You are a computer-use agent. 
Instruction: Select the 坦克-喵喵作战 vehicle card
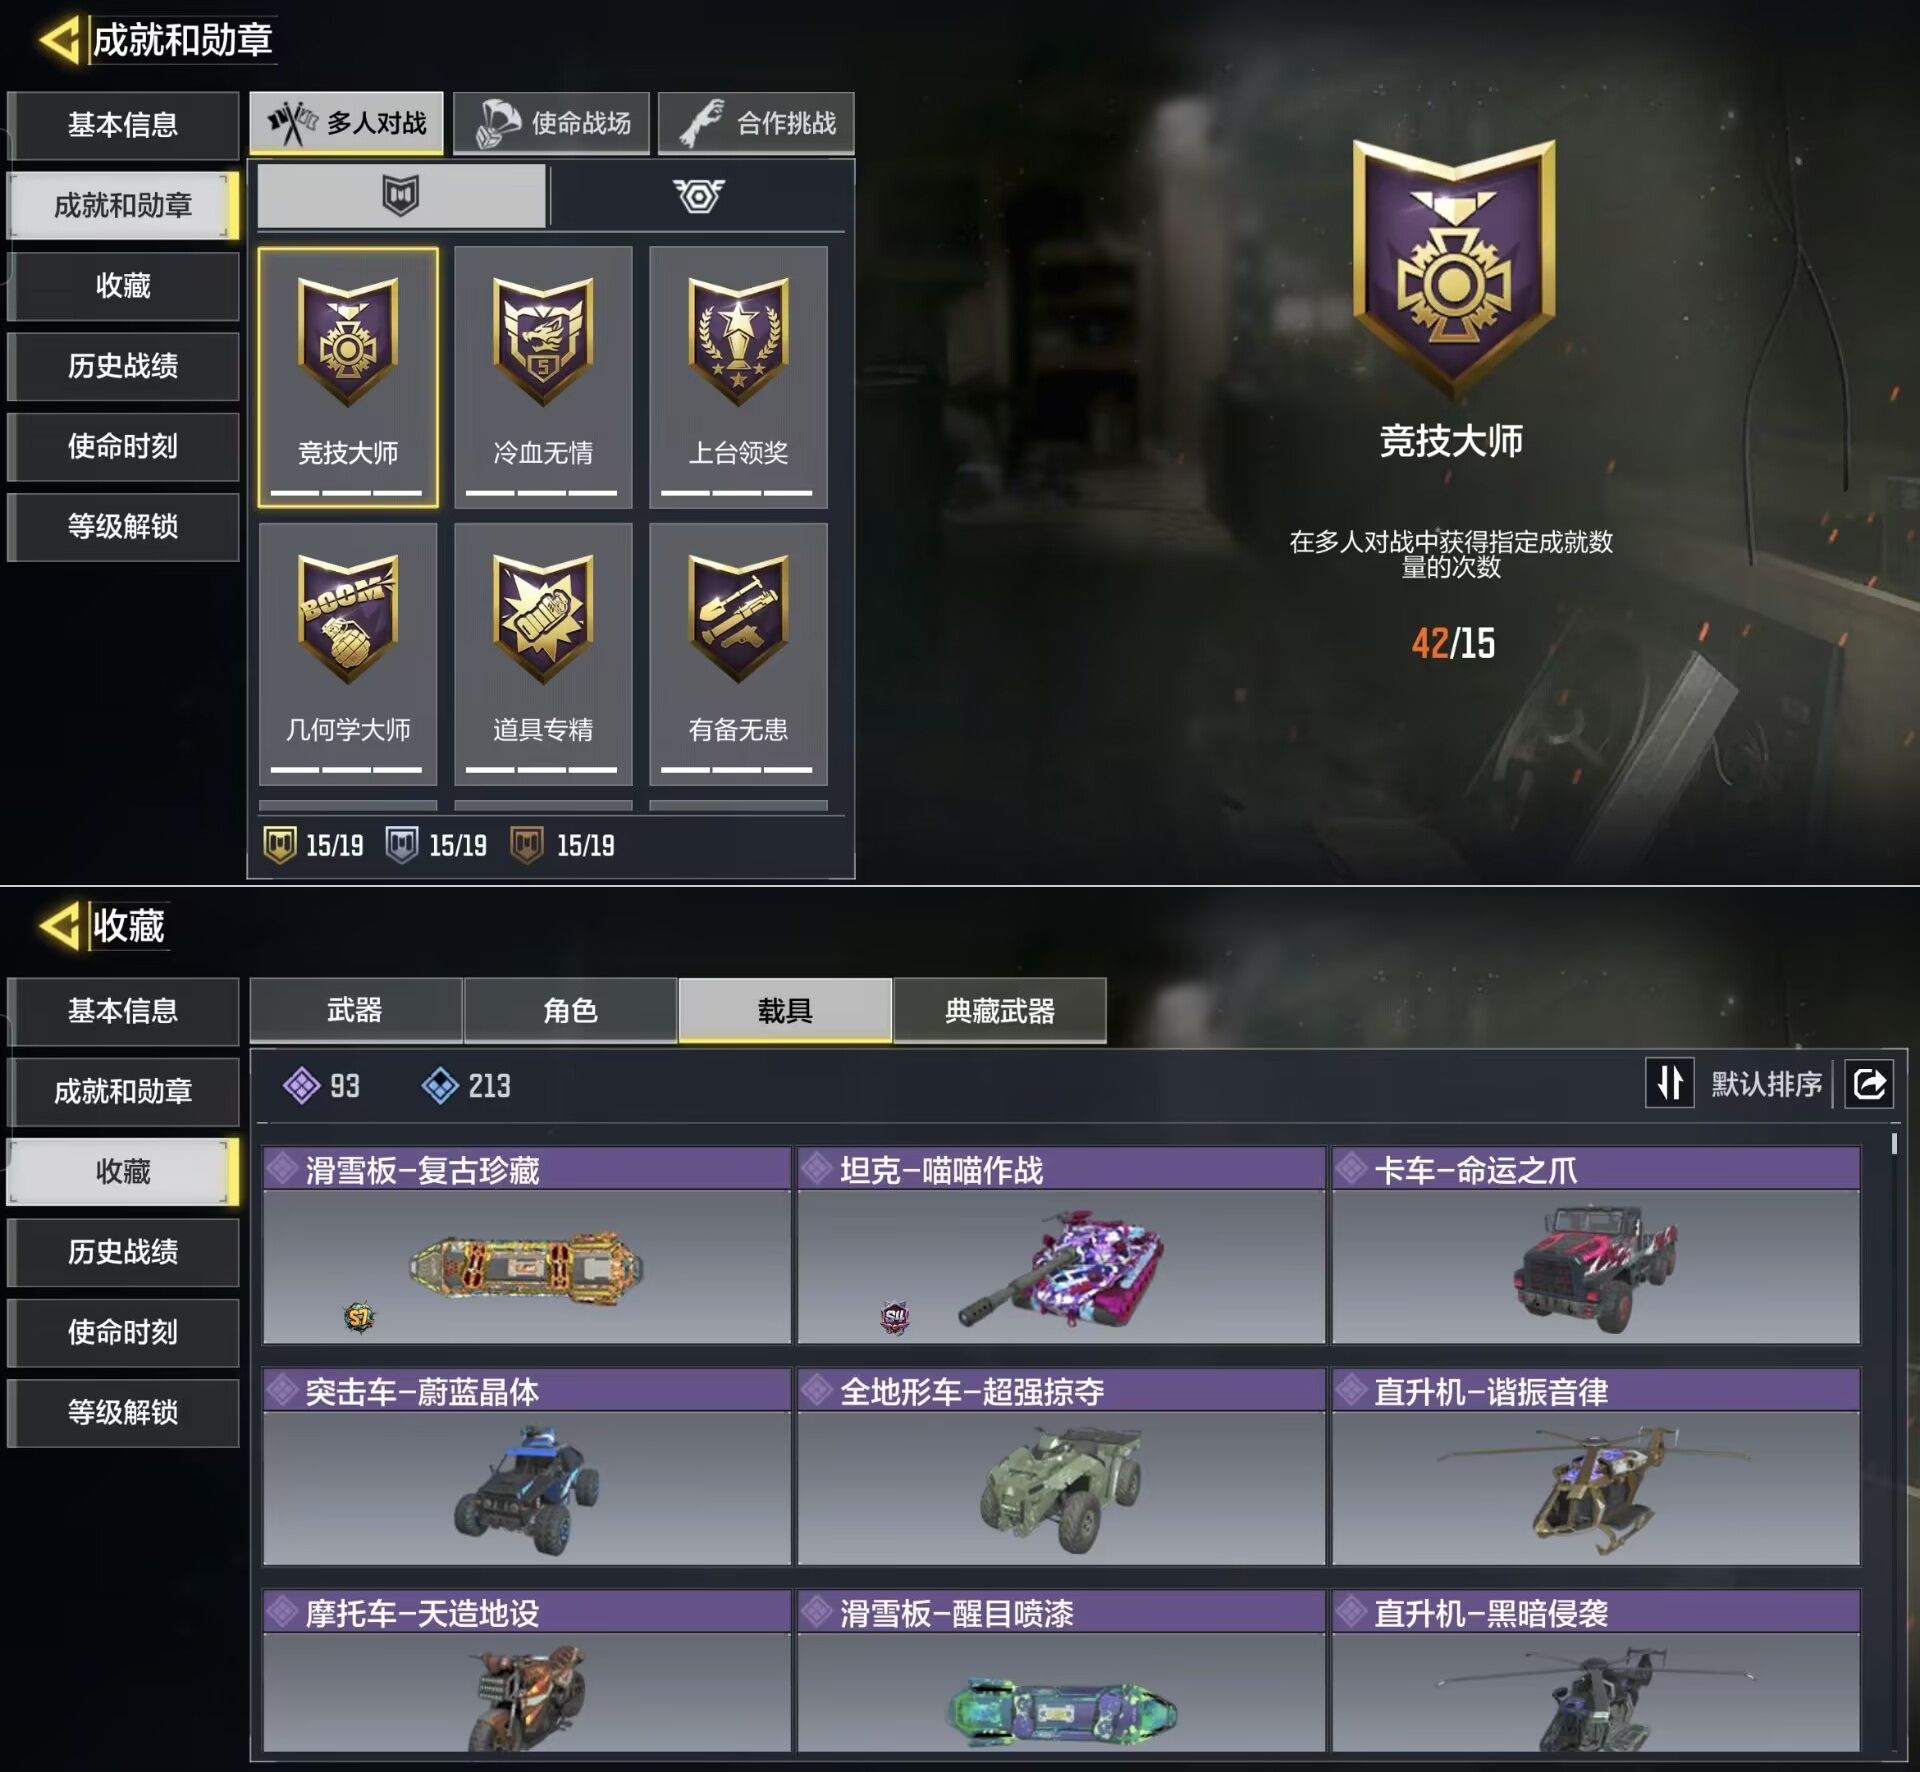(x=1061, y=1245)
